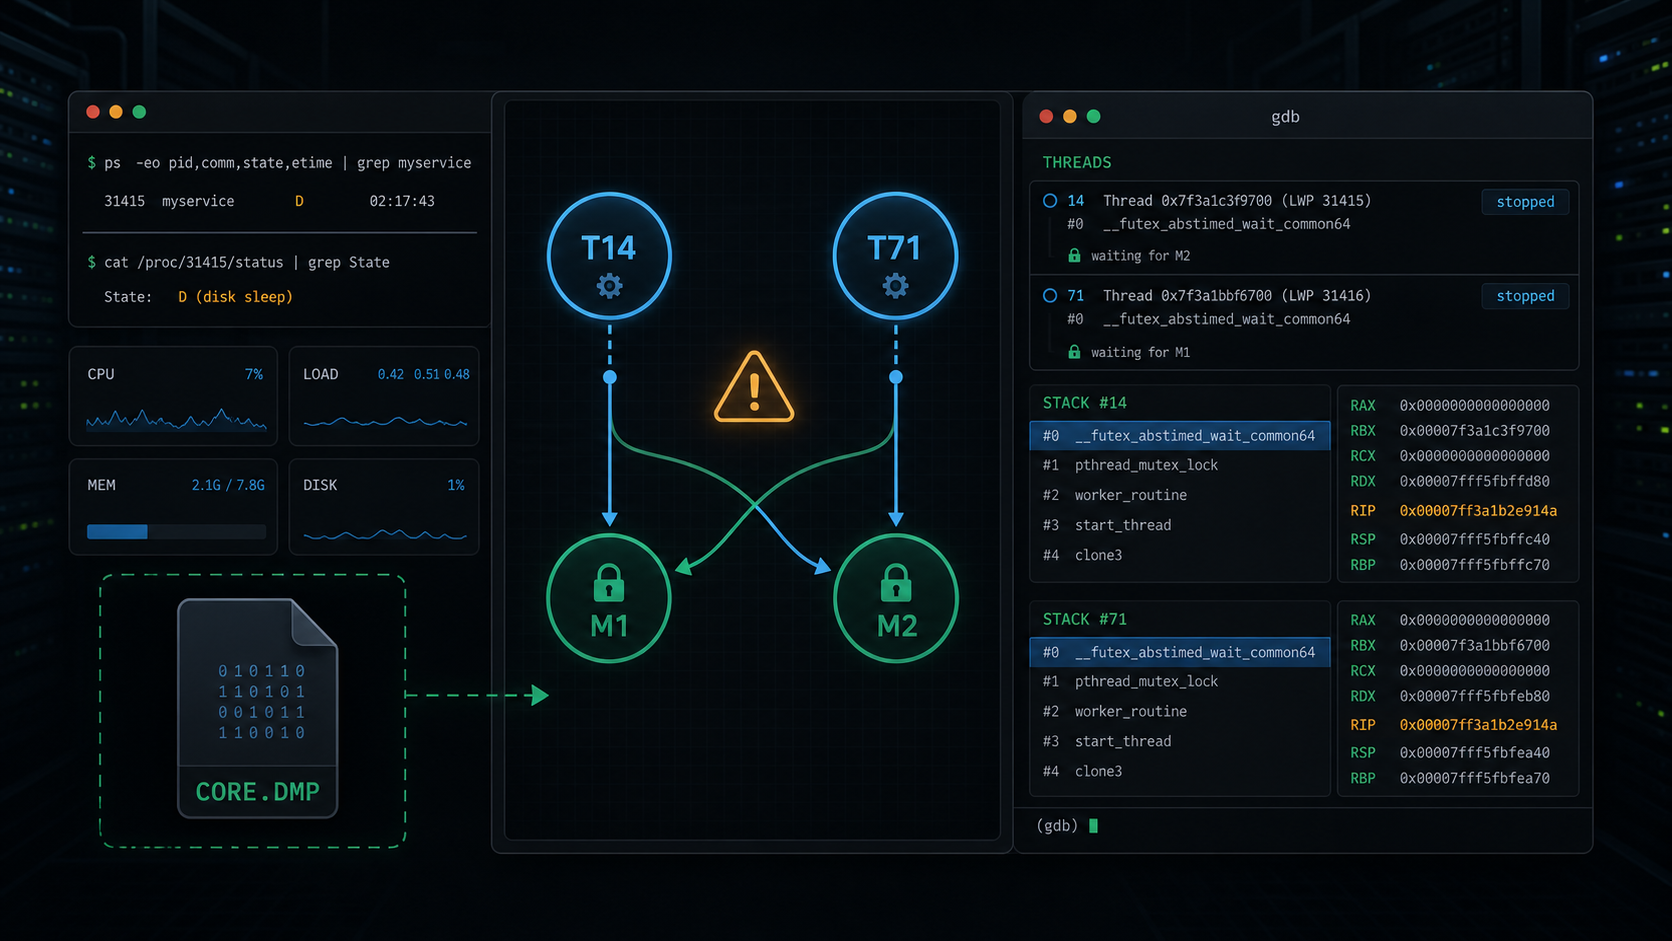Select pthread_mutex_lock frame in STACK #71

[x=1180, y=681]
